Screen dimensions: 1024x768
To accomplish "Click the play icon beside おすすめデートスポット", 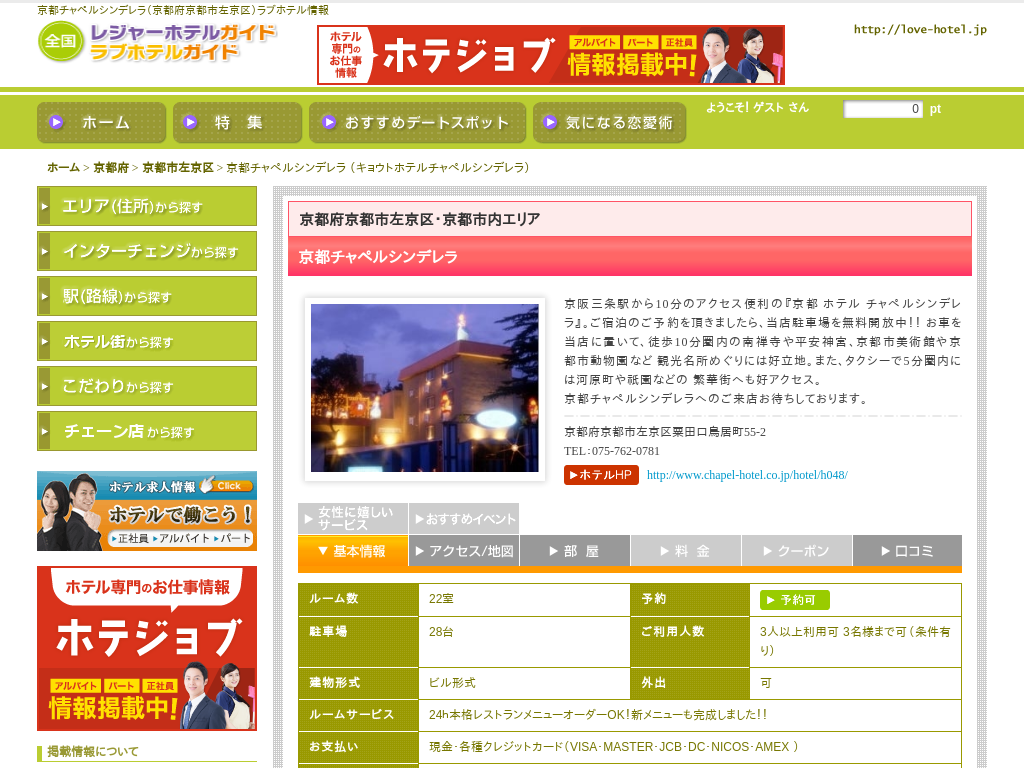I will 329,122.
